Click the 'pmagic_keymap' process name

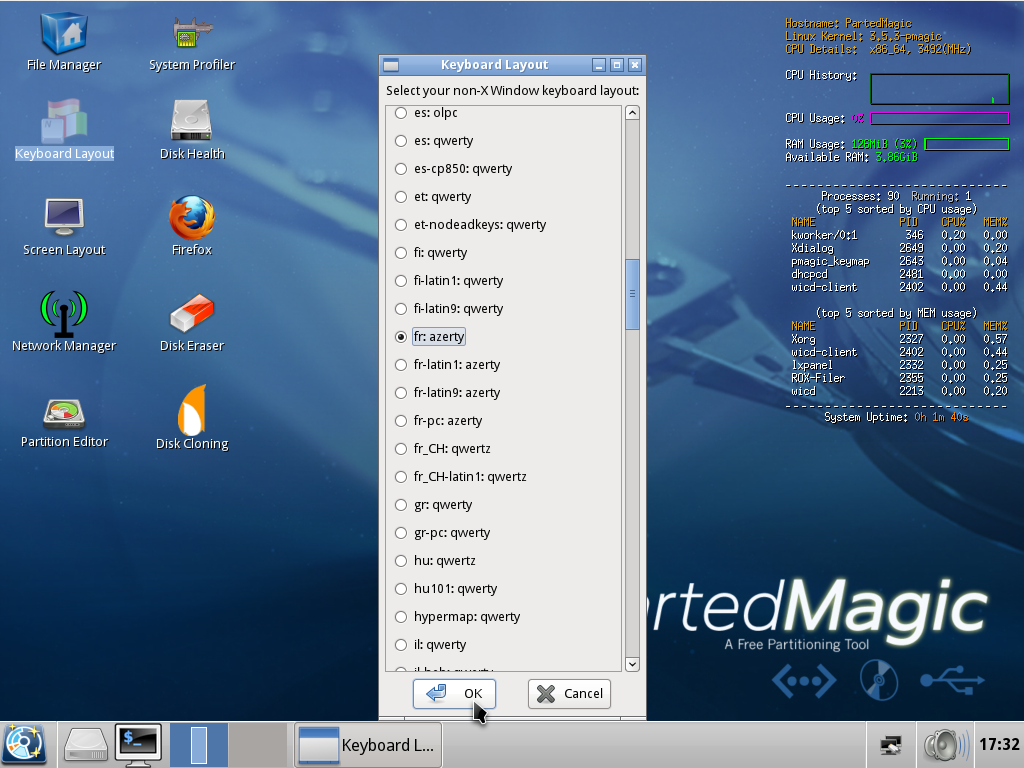click(830, 261)
